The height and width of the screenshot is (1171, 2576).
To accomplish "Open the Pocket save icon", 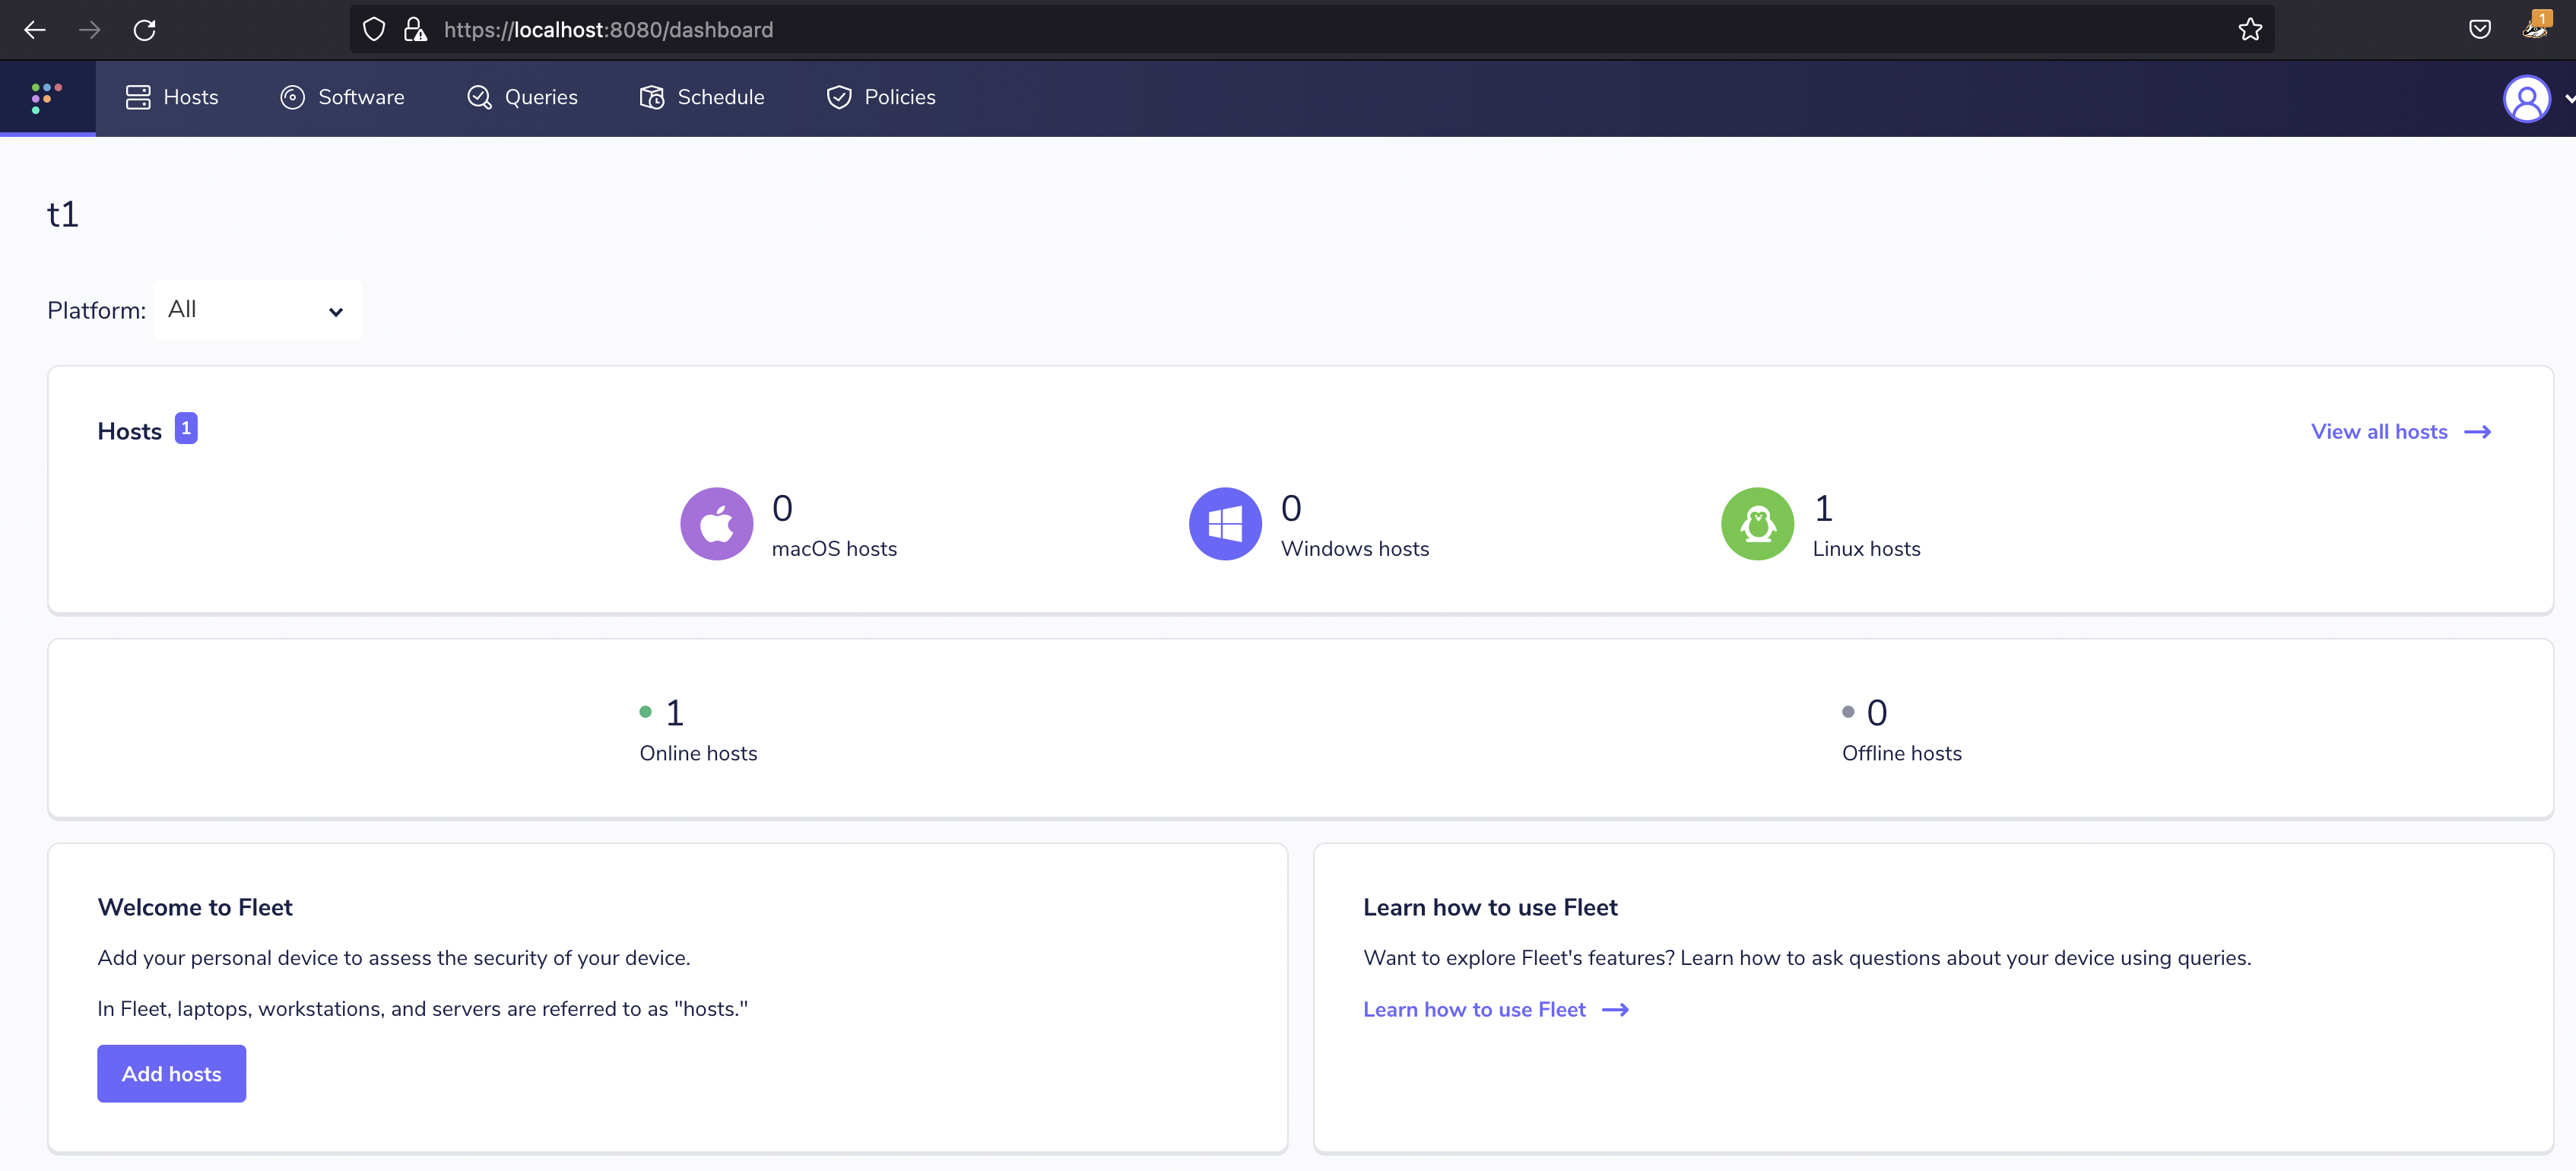I will tap(2480, 30).
